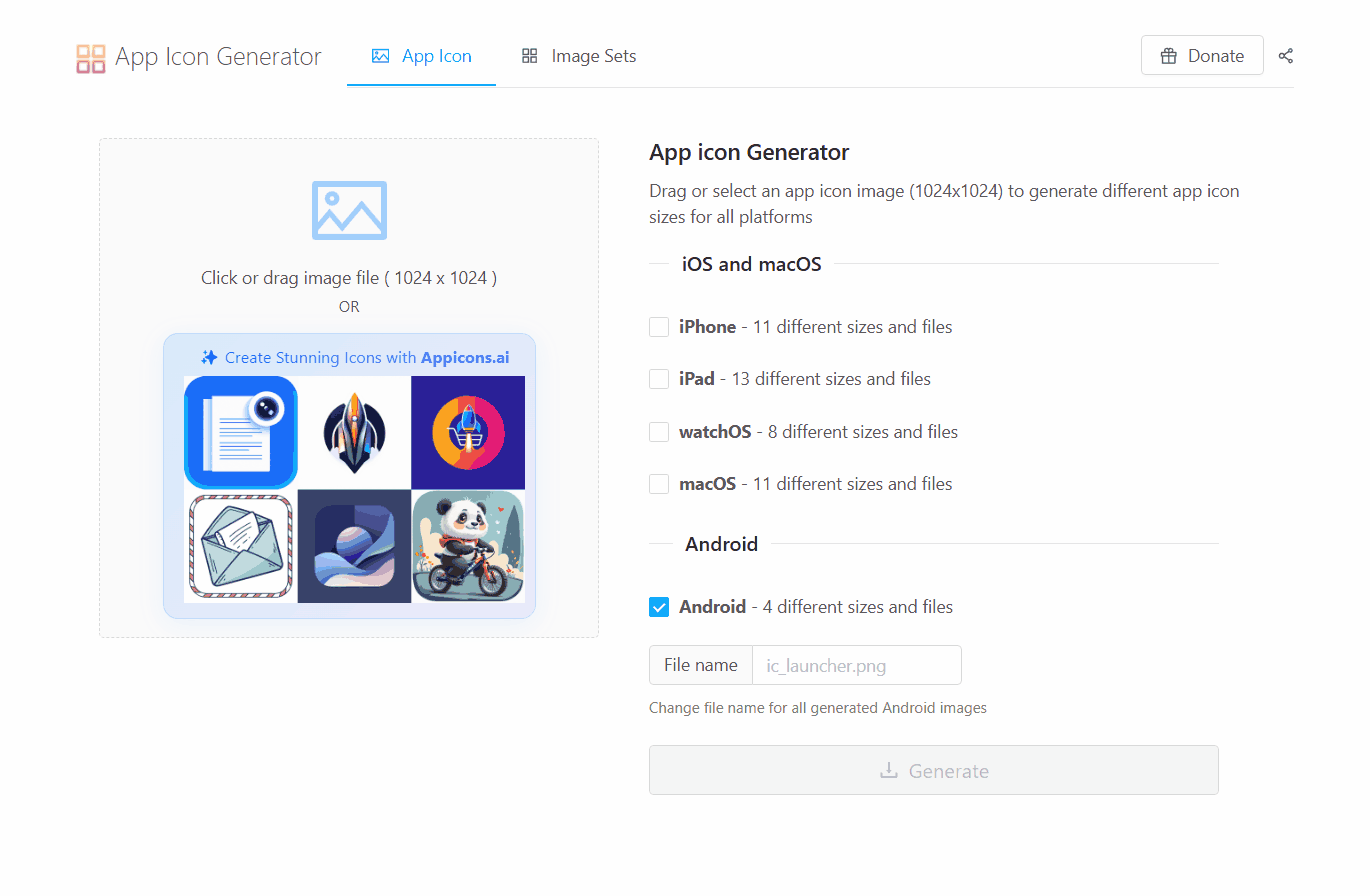The image size is (1370, 896).
Task: Select the envelope letter sample icon
Action: 241,546
